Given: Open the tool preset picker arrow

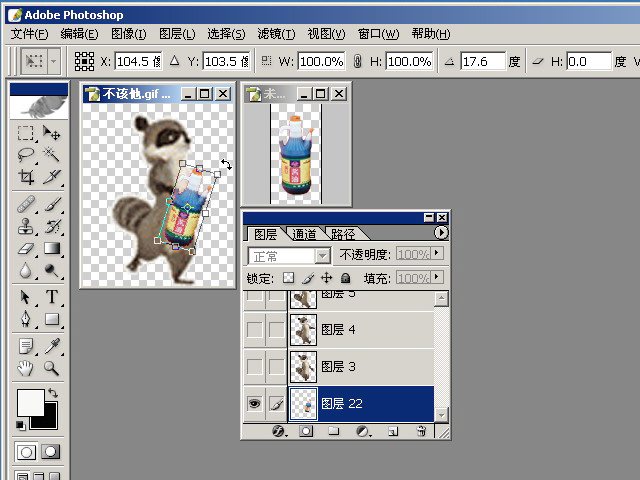Looking at the screenshot, I should coord(53,62).
